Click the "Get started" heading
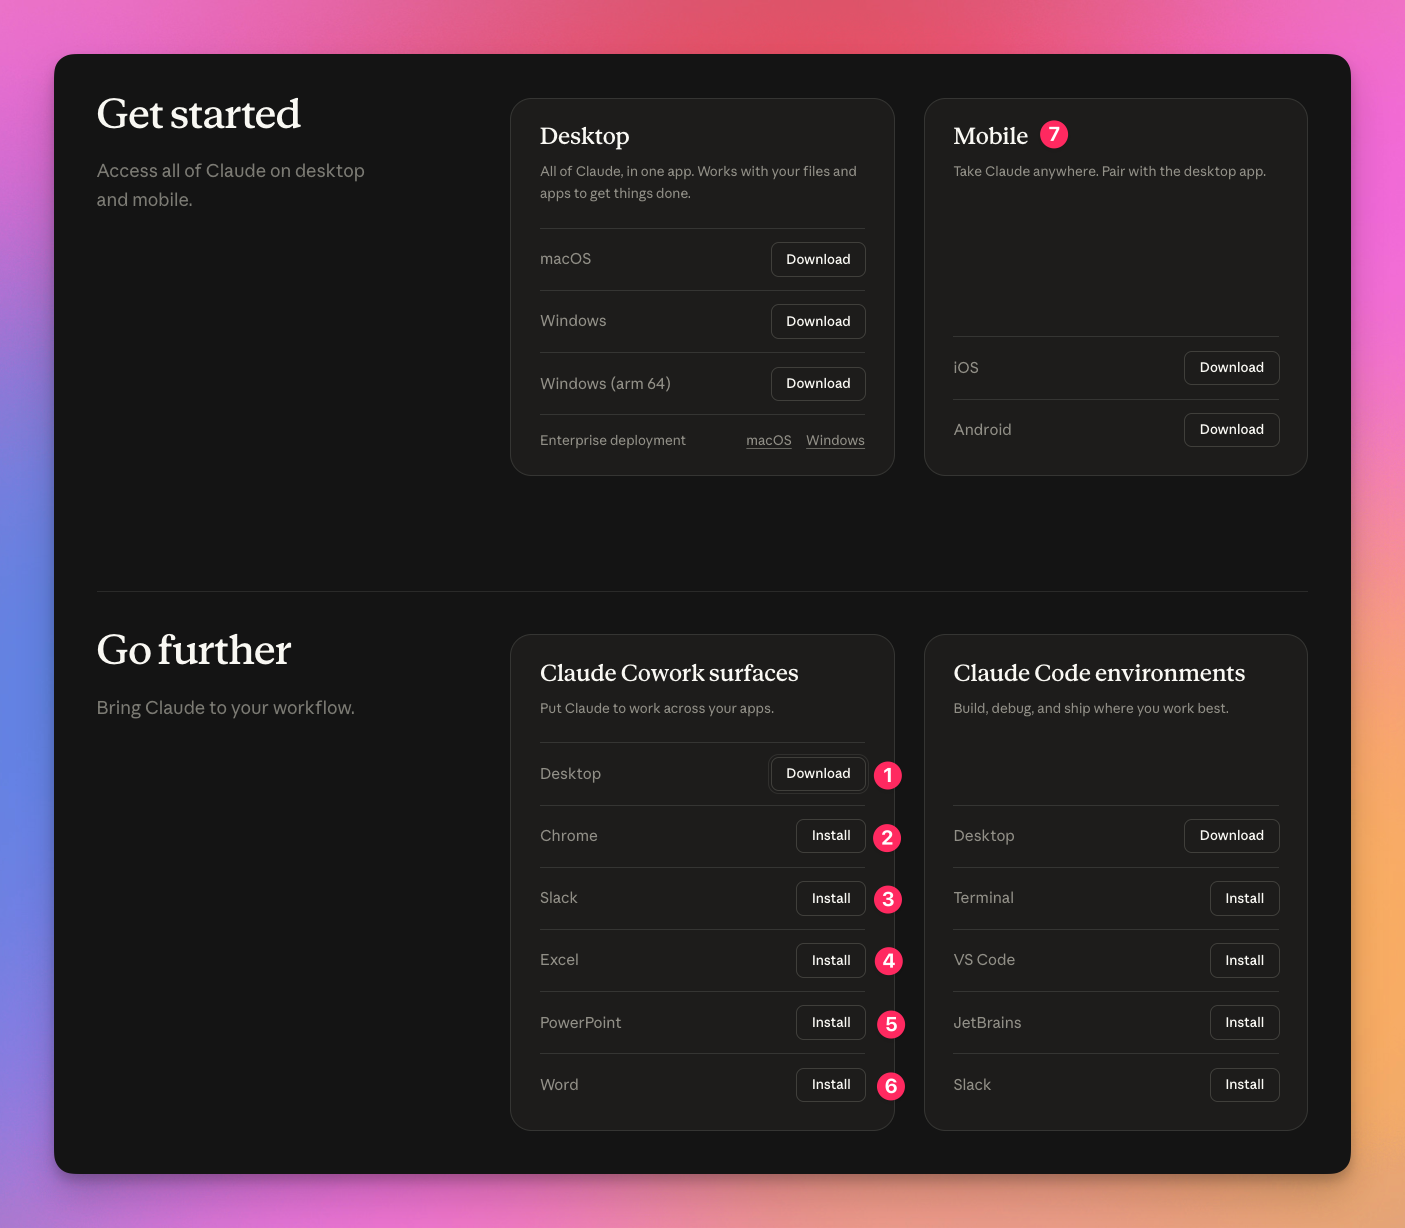This screenshot has height=1228, width=1405. click(199, 114)
